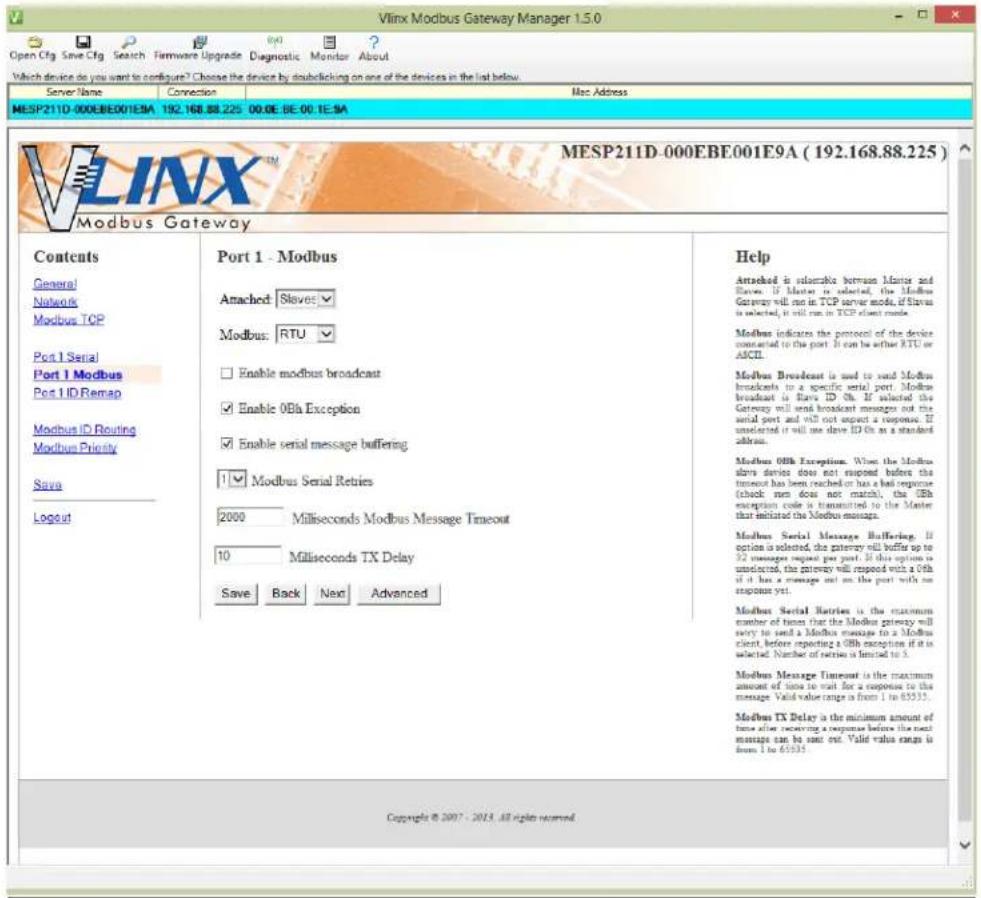Image resolution: width=981 pixels, height=898 pixels.
Task: Go to General settings page
Action: tap(55, 284)
